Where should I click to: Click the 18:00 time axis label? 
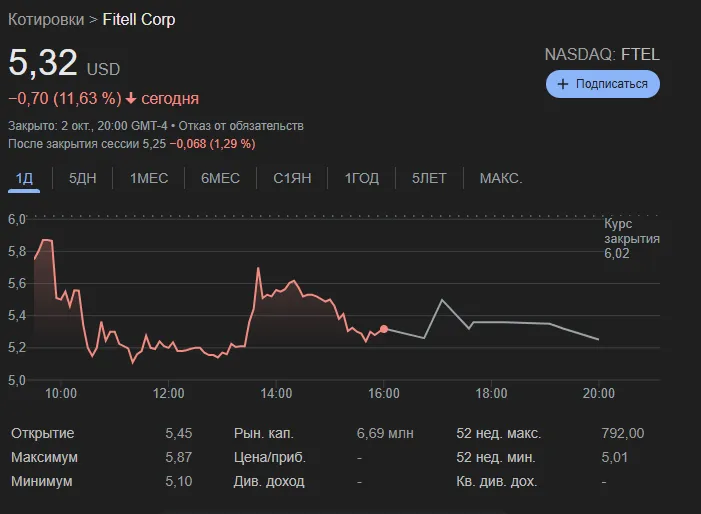tap(491, 393)
